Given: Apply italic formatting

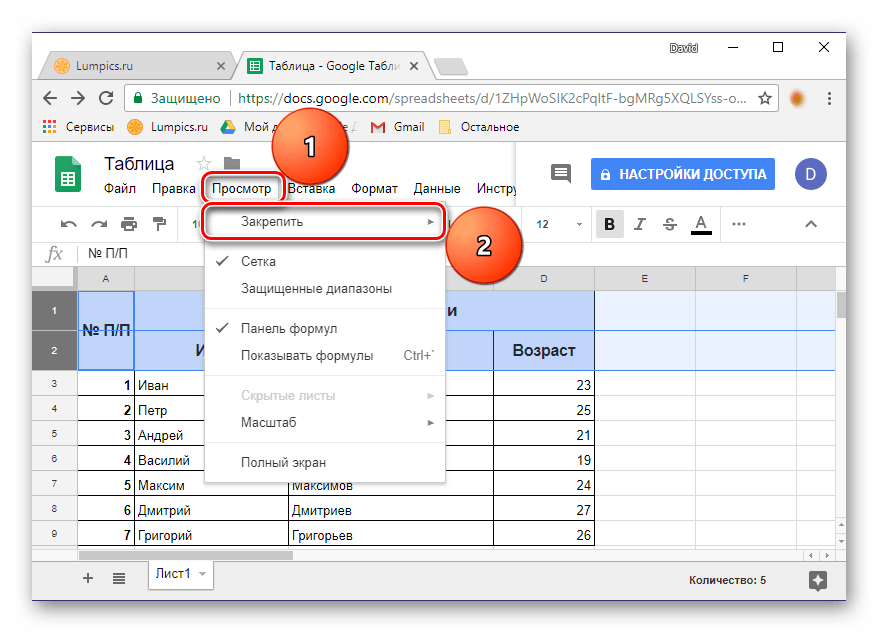Looking at the screenshot, I should point(639,224).
